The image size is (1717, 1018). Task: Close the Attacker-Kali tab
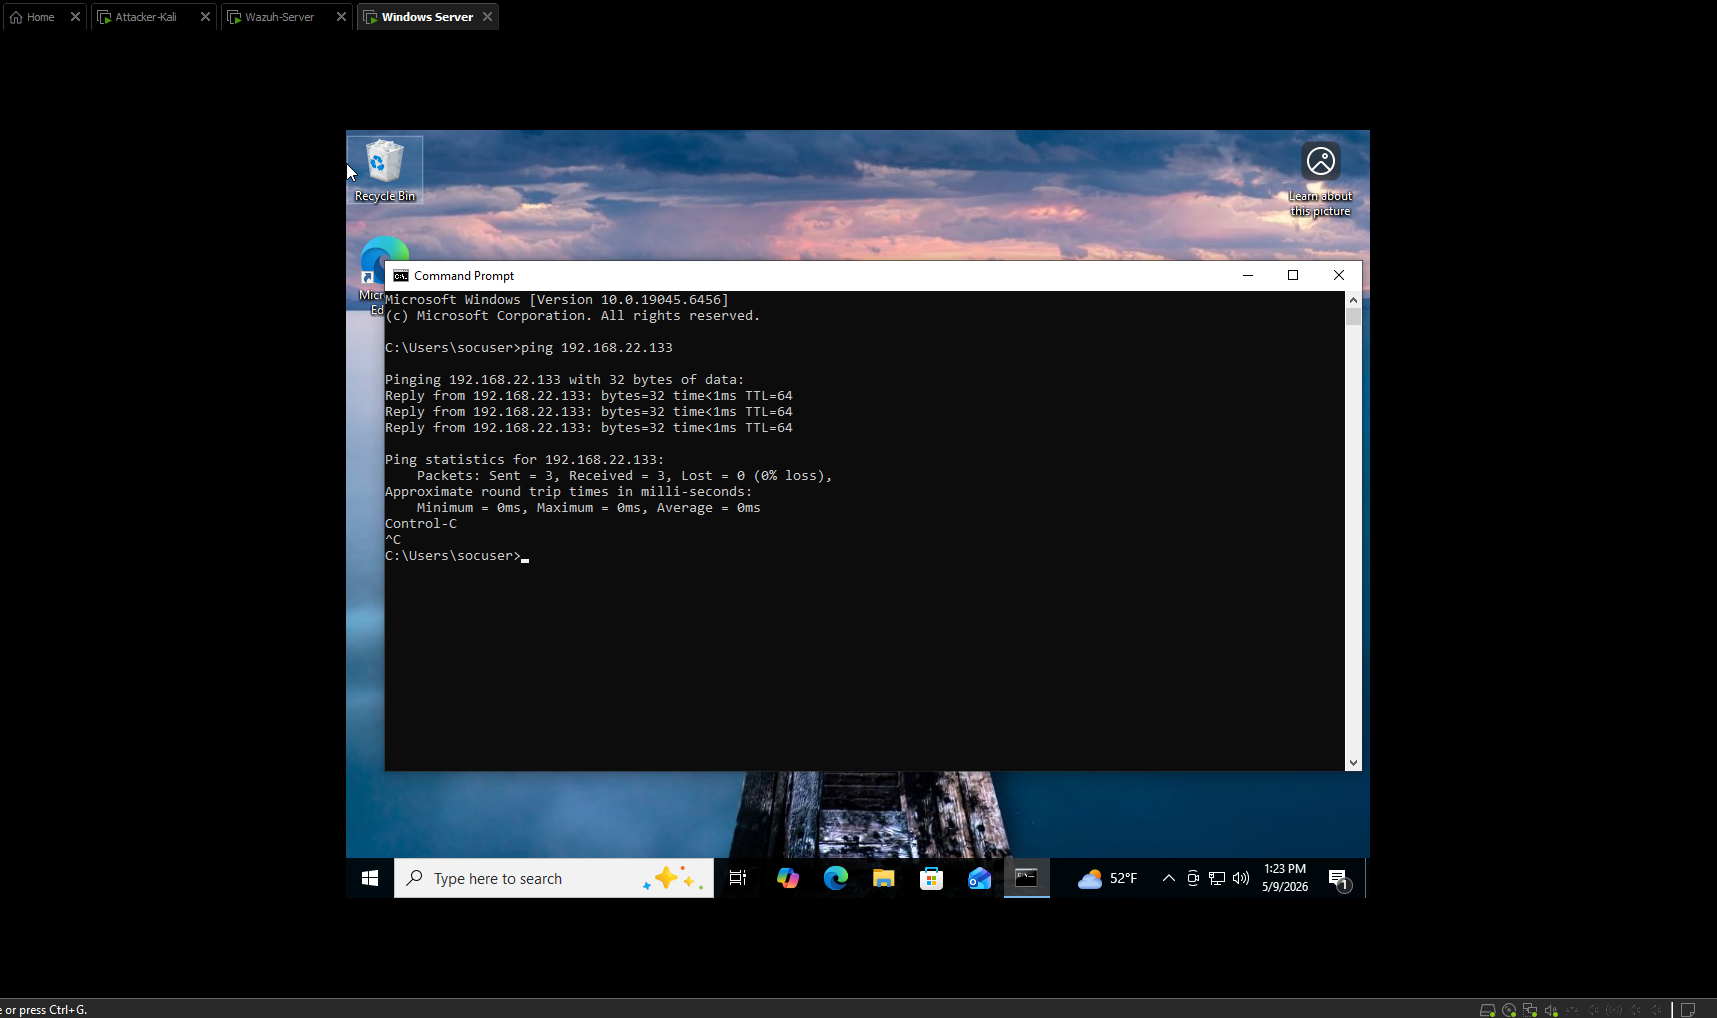[x=205, y=17]
